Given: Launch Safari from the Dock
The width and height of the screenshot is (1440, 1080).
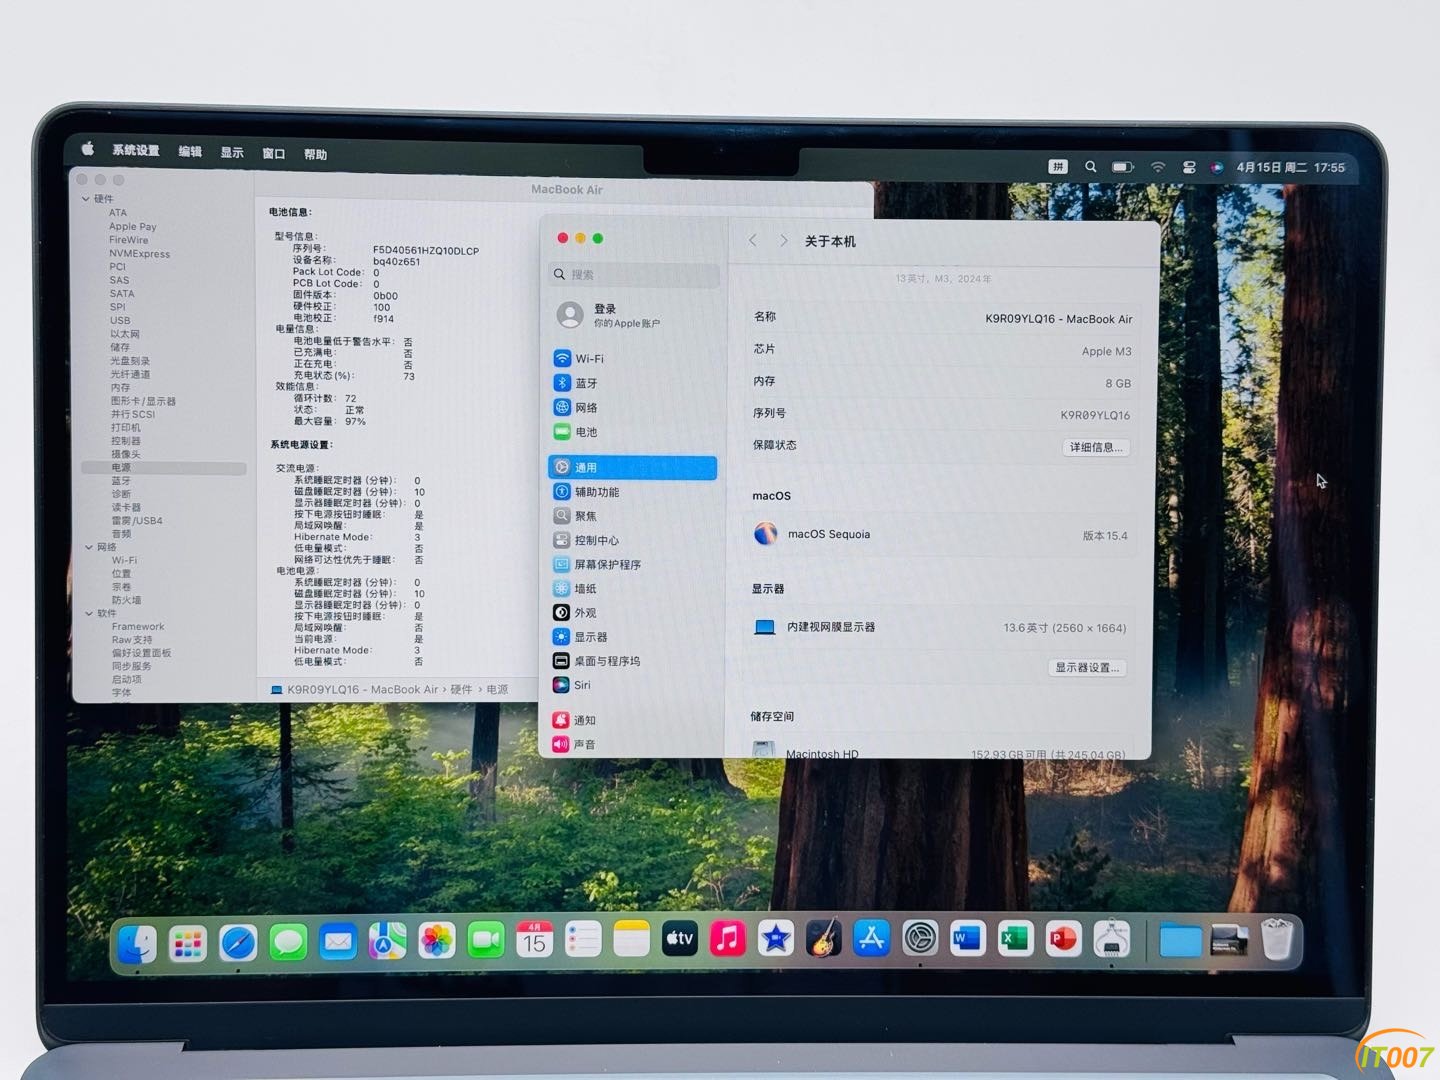Looking at the screenshot, I should coord(238,943).
